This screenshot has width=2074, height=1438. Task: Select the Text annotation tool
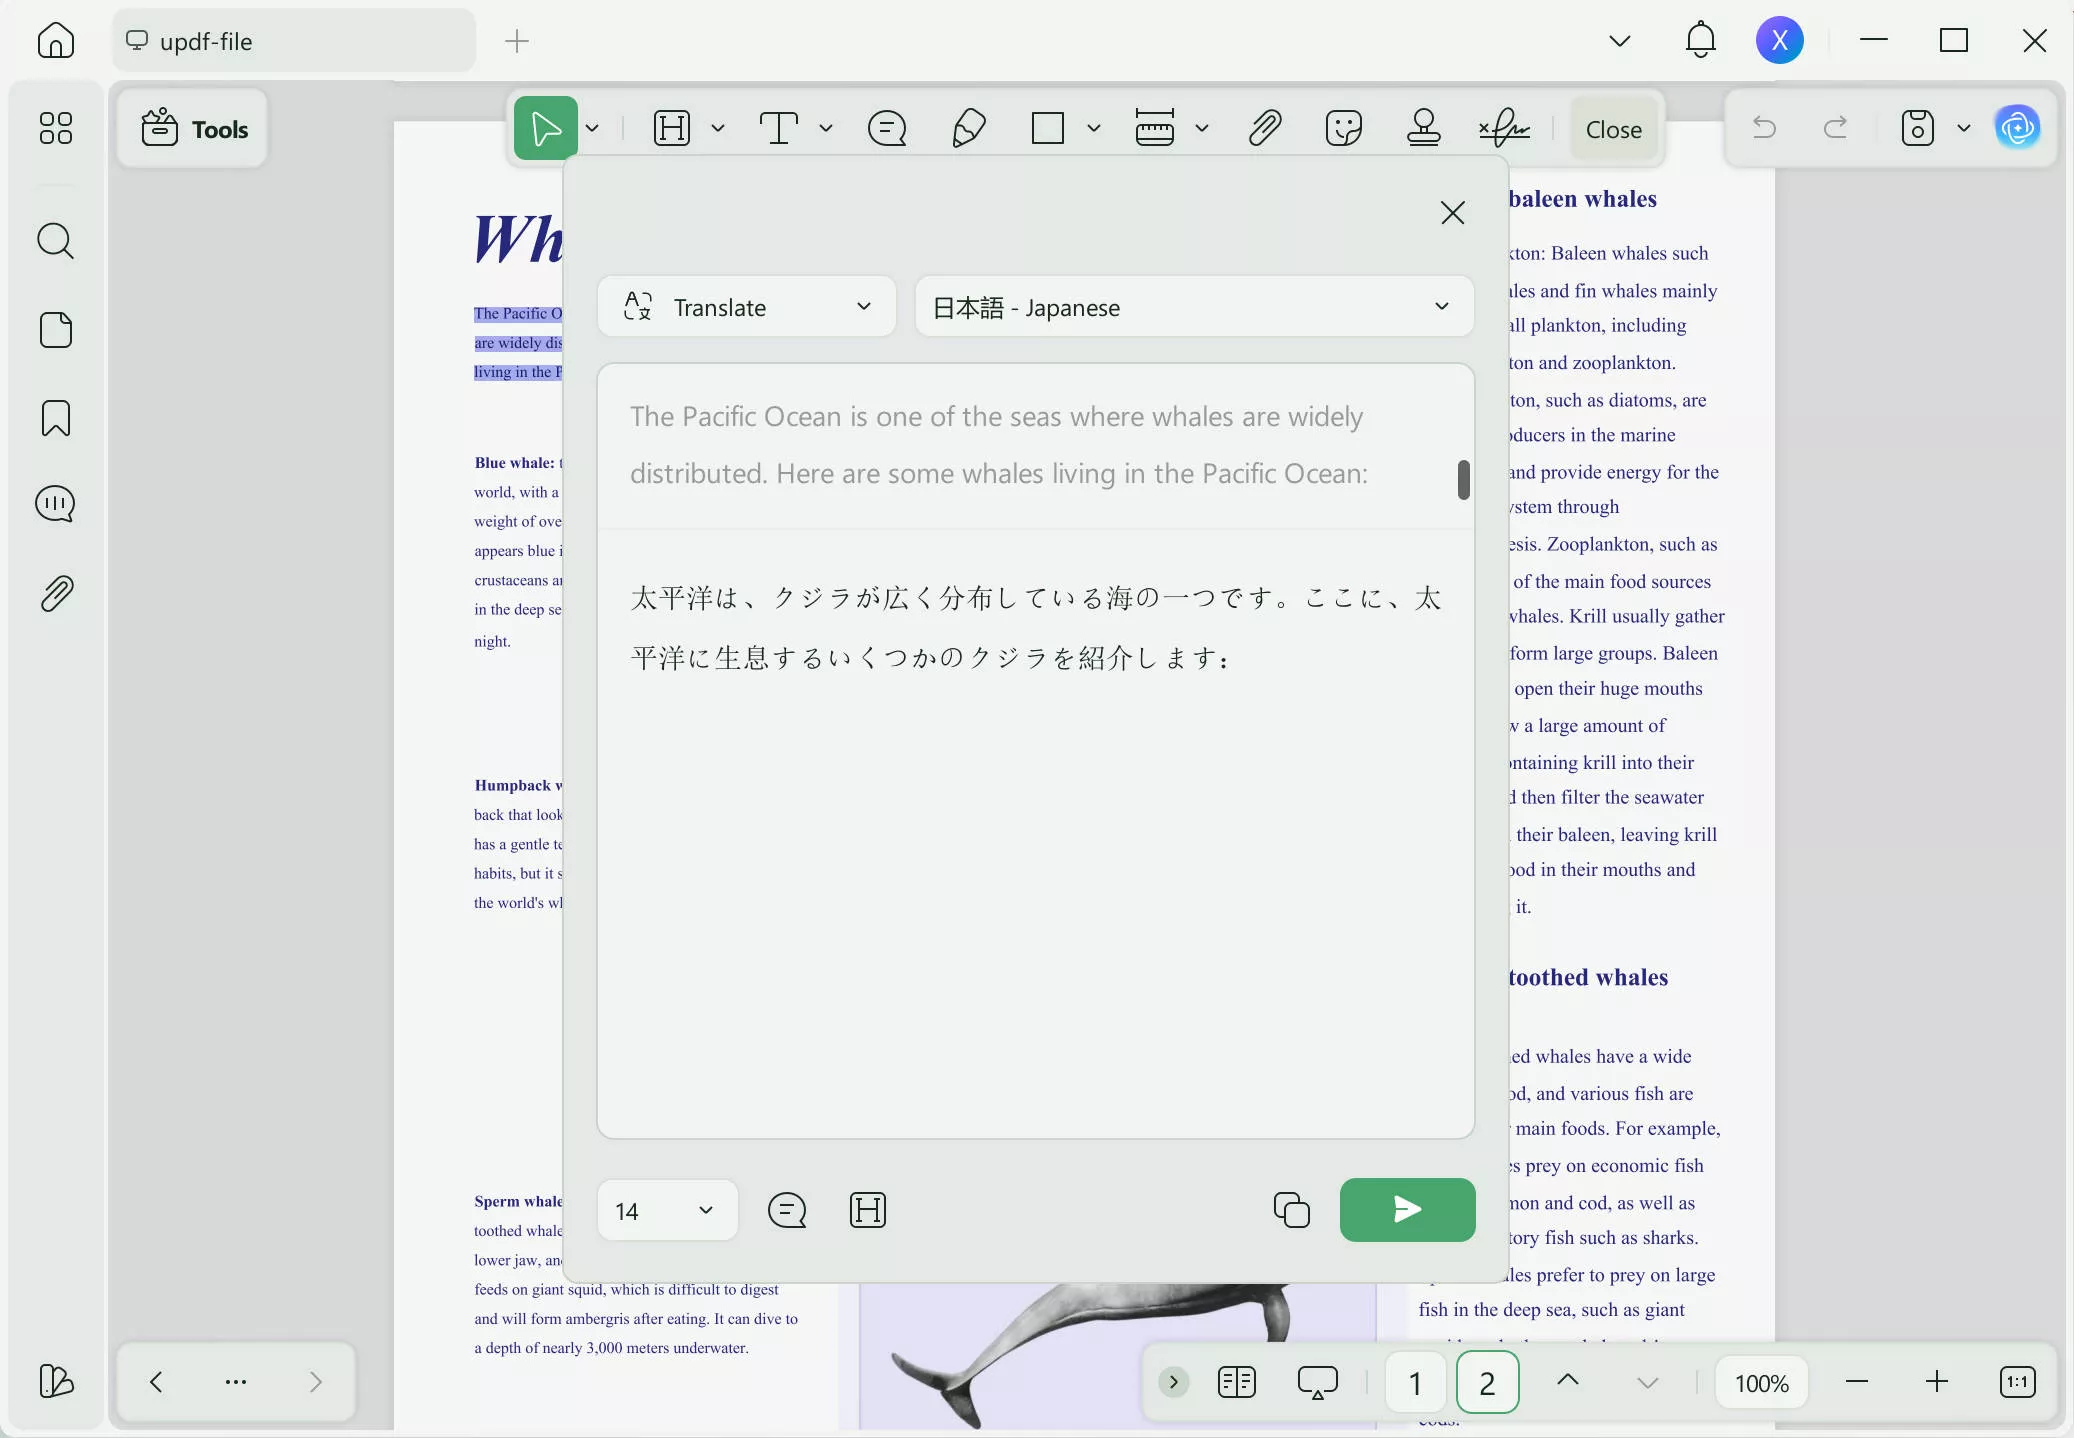781,128
